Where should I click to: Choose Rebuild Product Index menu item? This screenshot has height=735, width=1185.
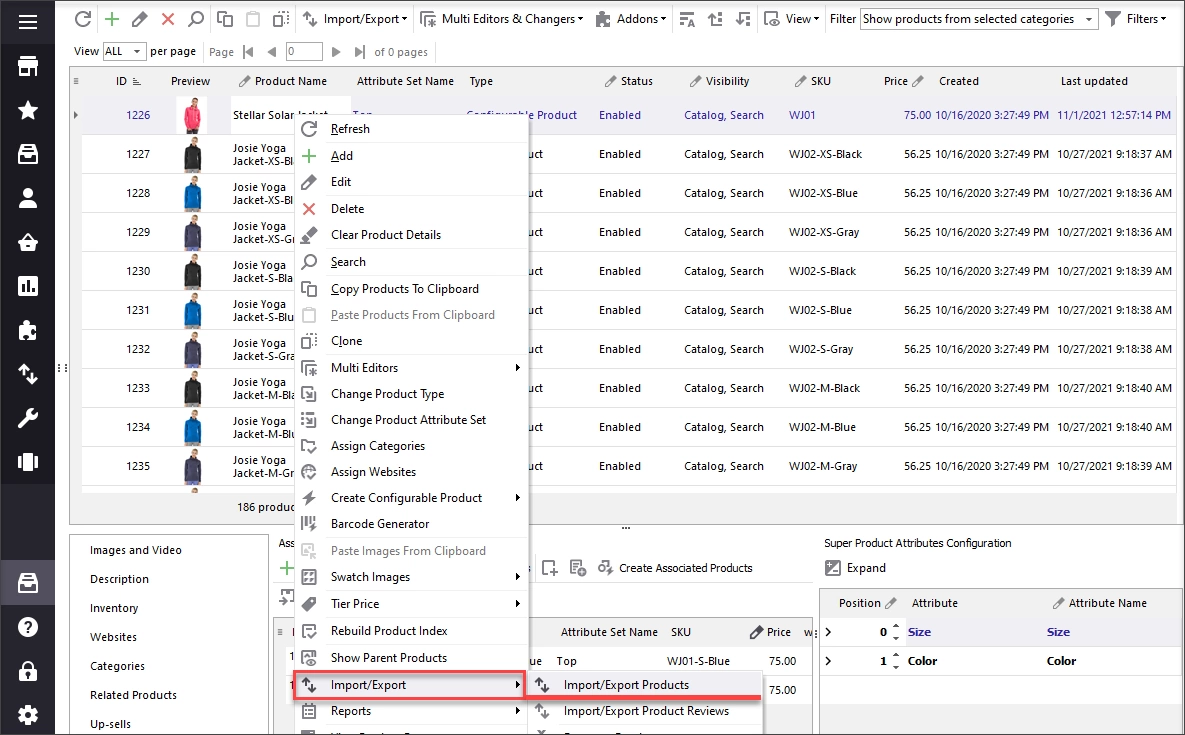pyautogui.click(x=411, y=631)
